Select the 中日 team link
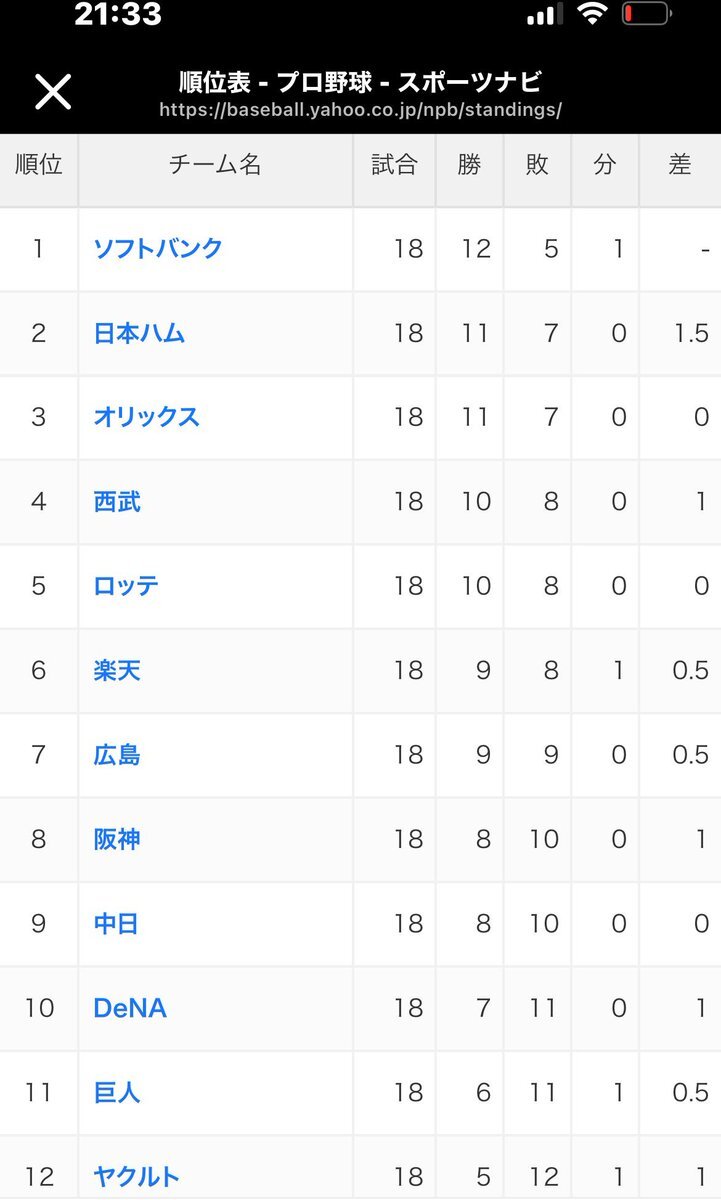This screenshot has height=1200, width=721. [116, 924]
